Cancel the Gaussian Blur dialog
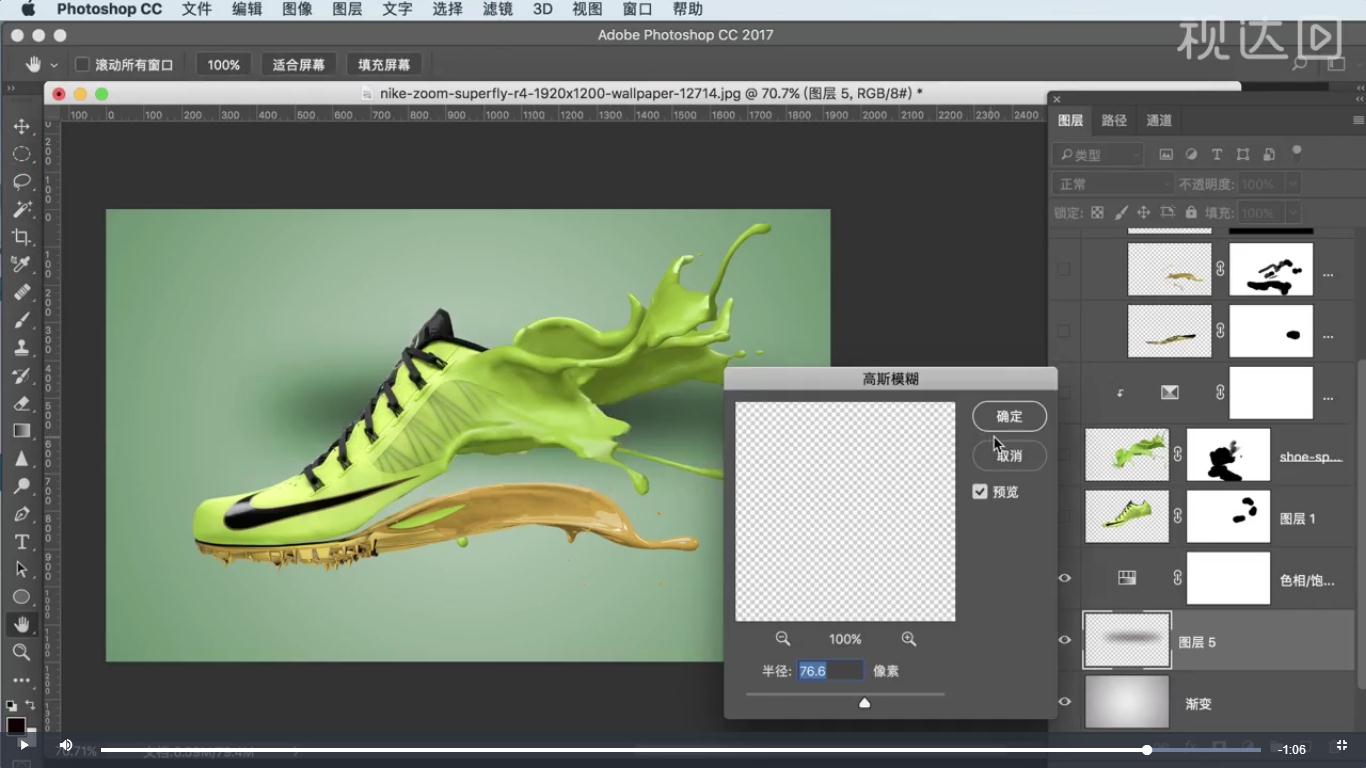This screenshot has width=1366, height=768. pyautogui.click(x=1010, y=456)
